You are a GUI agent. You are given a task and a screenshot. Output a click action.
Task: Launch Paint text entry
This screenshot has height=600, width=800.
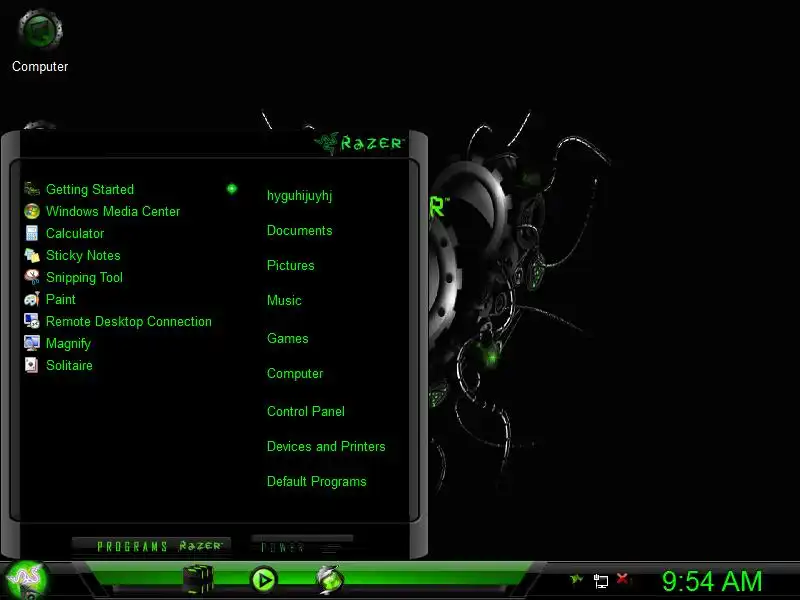(61, 299)
